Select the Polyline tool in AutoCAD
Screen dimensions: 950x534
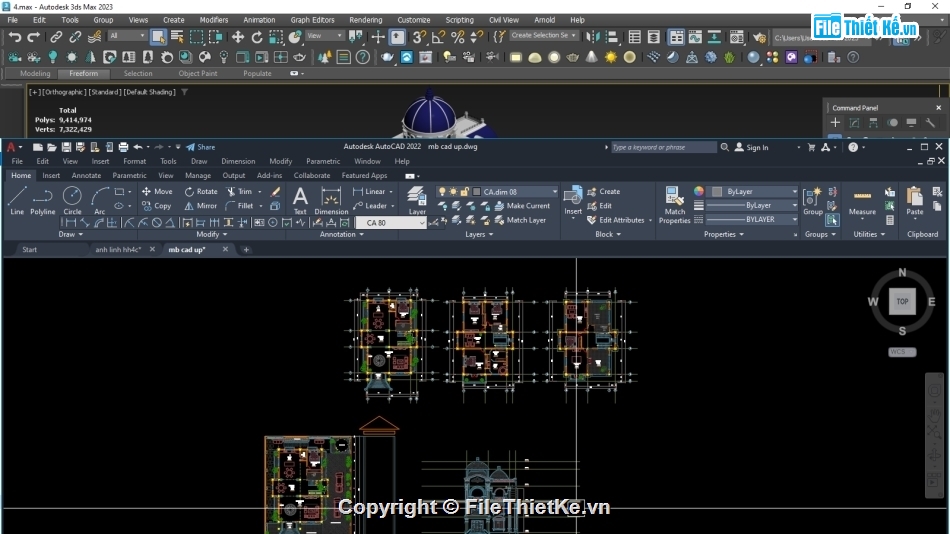click(42, 201)
